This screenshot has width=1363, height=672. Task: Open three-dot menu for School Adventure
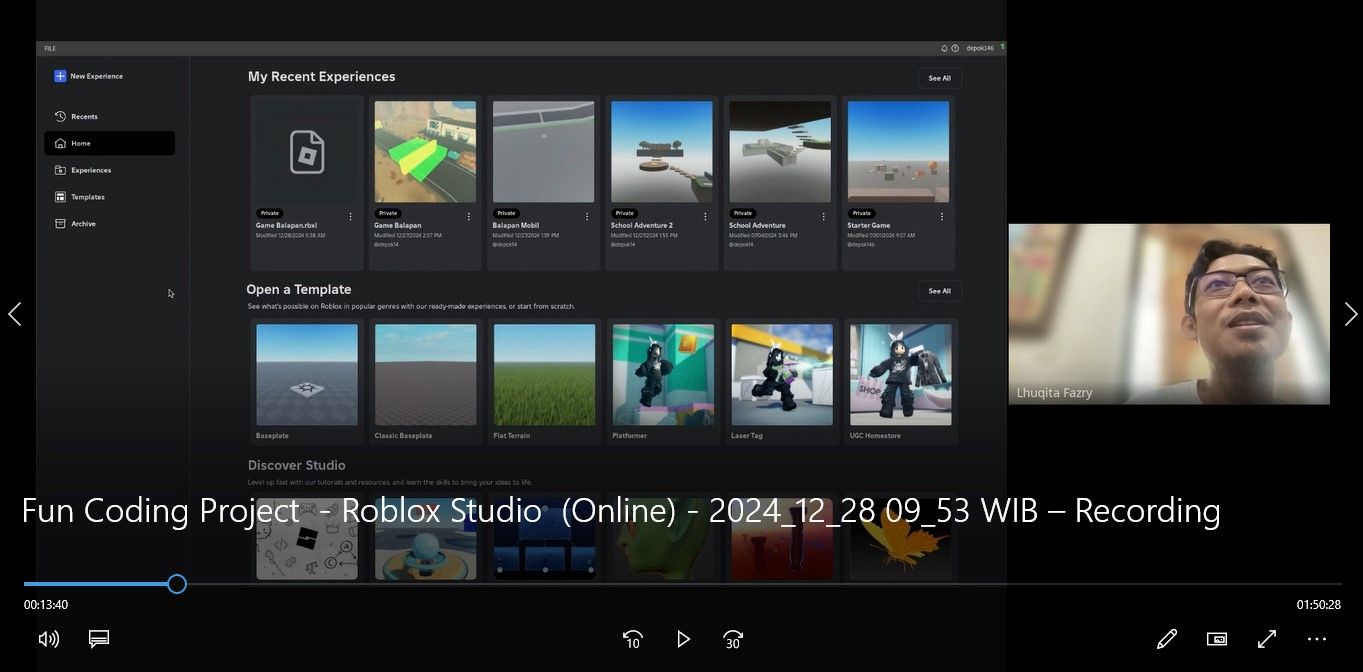click(x=823, y=216)
